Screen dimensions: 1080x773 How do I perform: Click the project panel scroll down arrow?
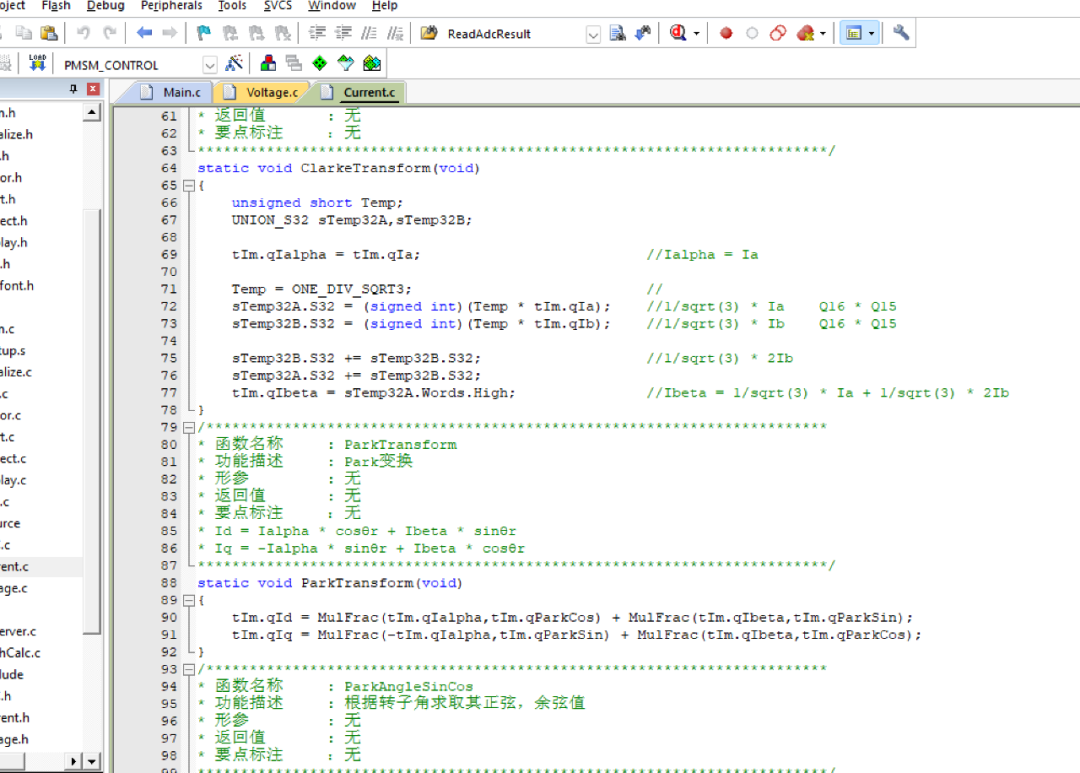click(x=92, y=761)
